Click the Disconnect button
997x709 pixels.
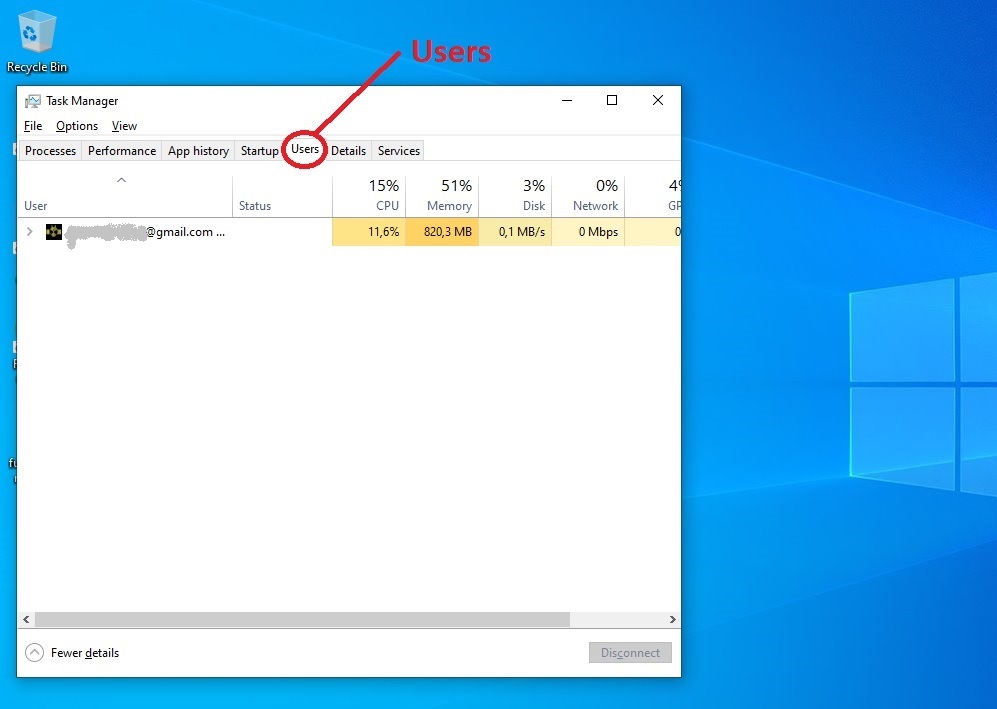(x=630, y=653)
